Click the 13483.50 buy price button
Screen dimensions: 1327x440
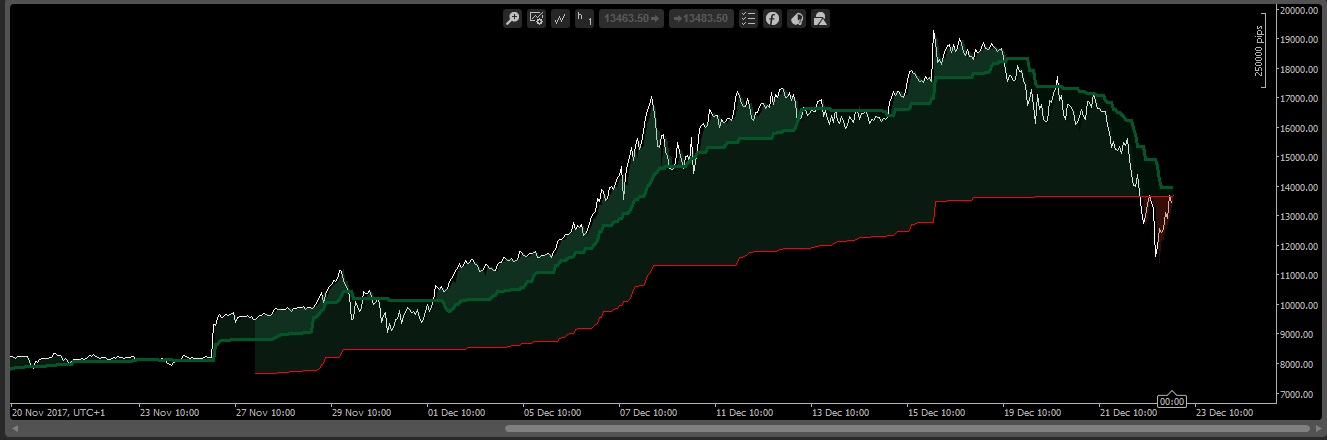701,18
